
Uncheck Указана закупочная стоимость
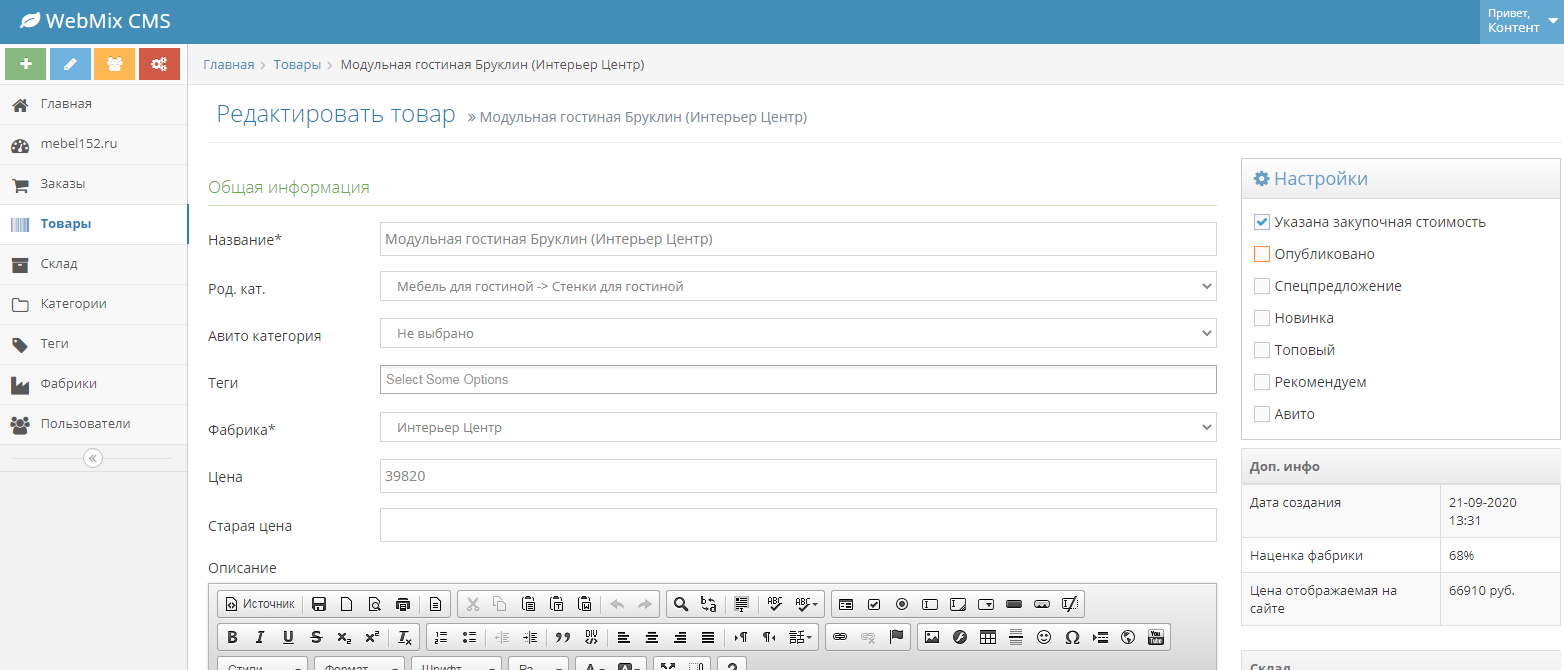point(1262,222)
